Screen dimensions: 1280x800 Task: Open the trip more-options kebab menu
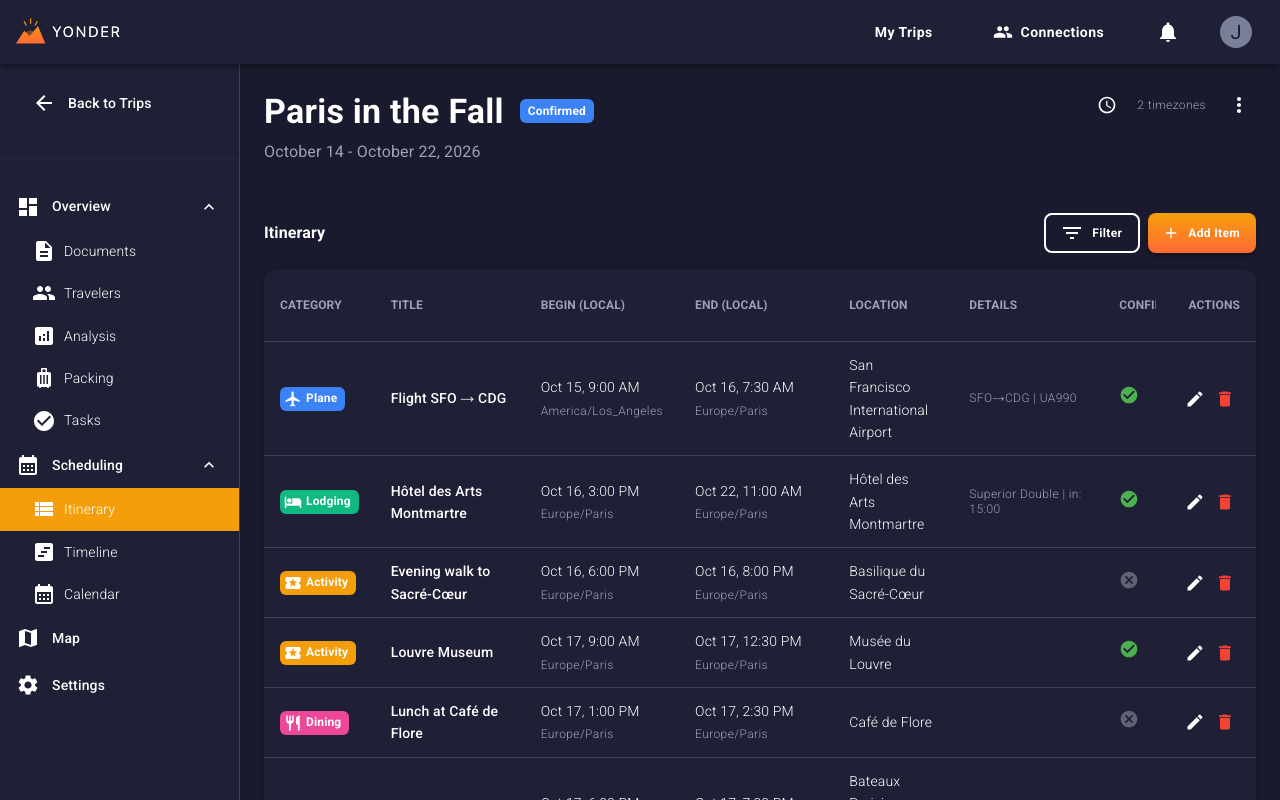coord(1238,105)
